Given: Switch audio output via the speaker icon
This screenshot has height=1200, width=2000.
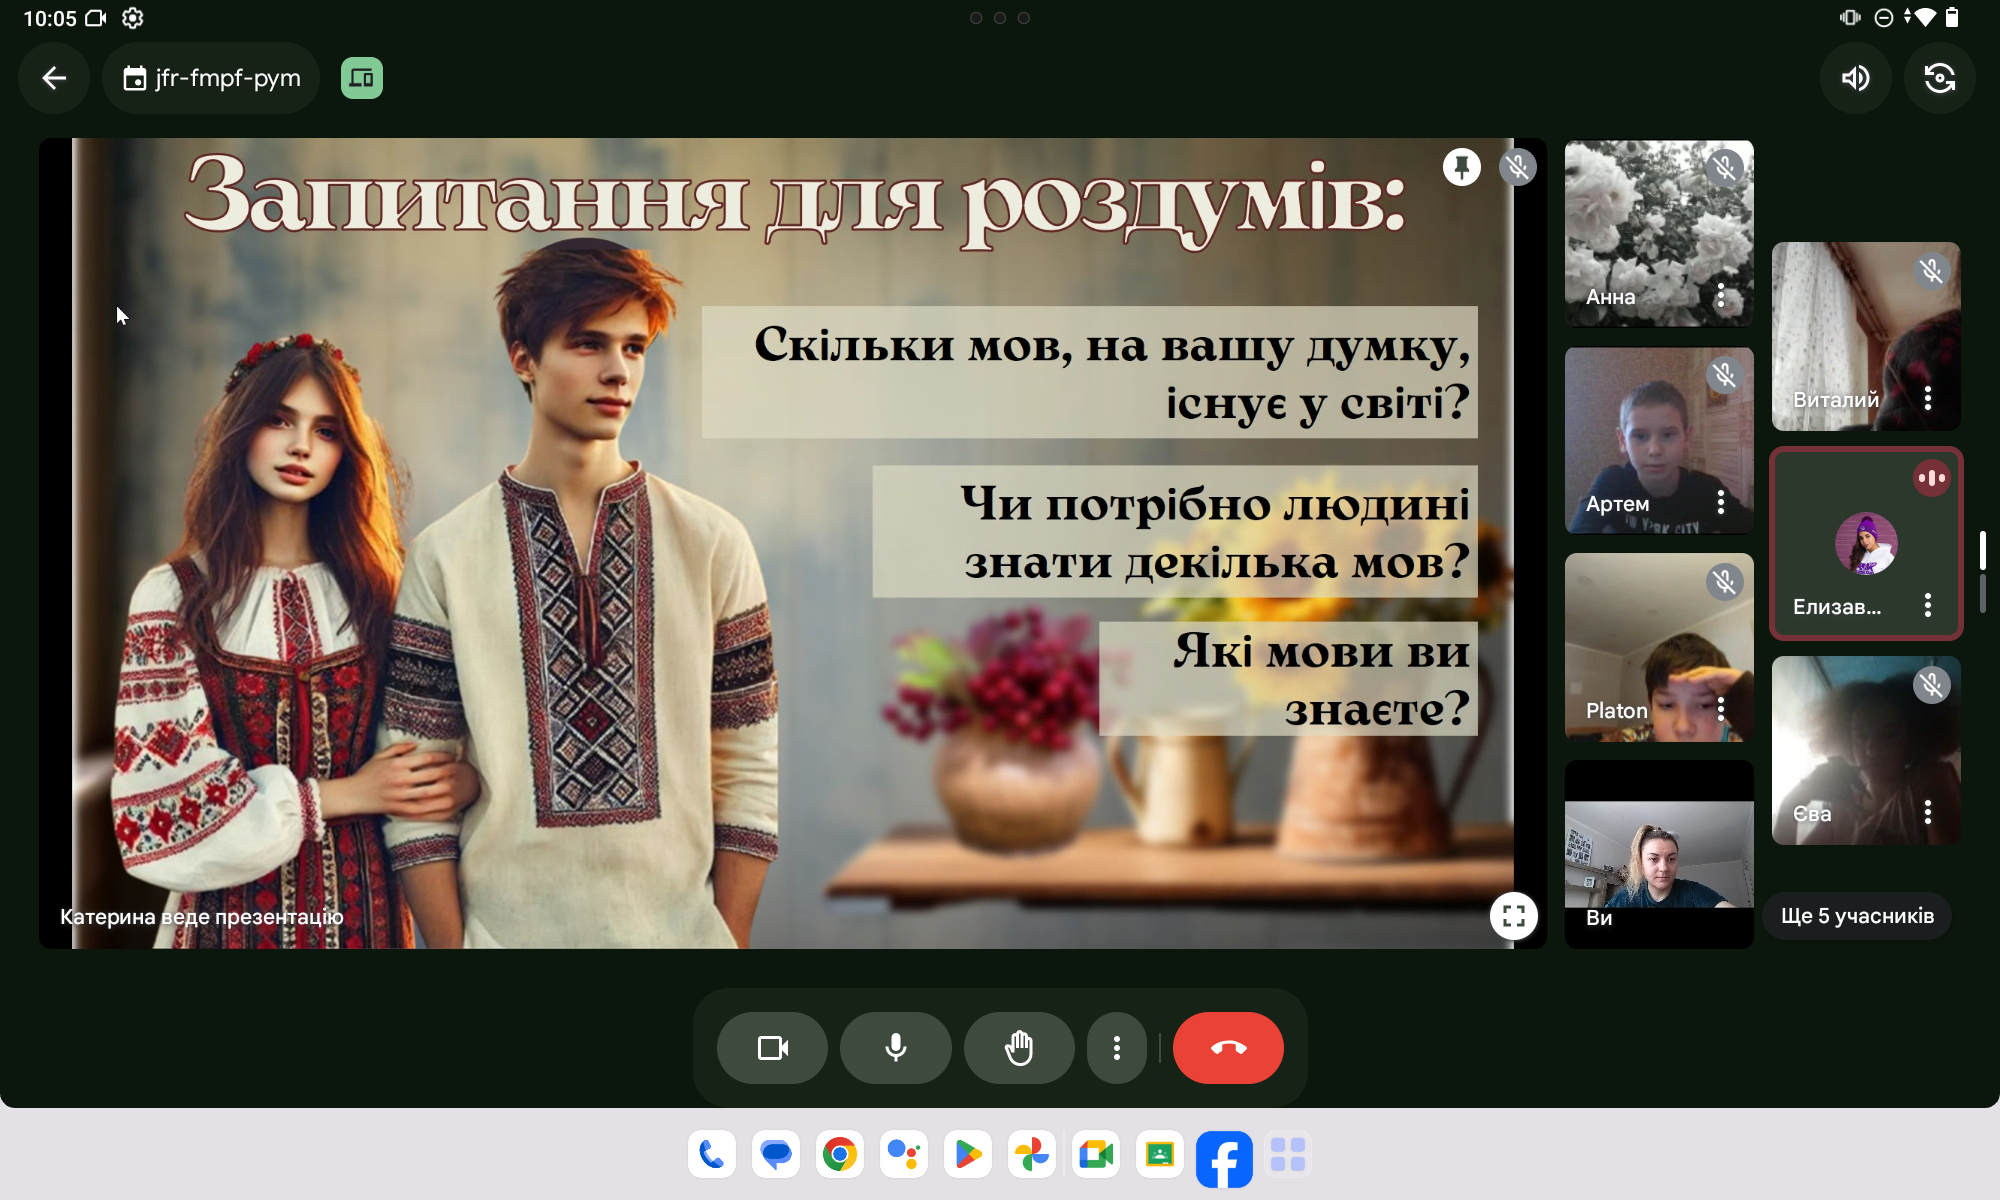Looking at the screenshot, I should tap(1856, 78).
